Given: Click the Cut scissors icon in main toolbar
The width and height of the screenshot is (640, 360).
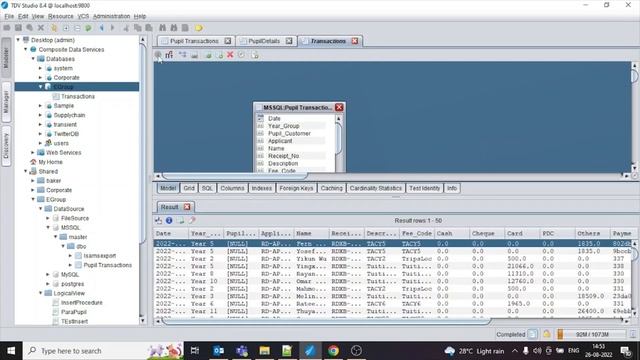Looking at the screenshot, I should 126,28.
